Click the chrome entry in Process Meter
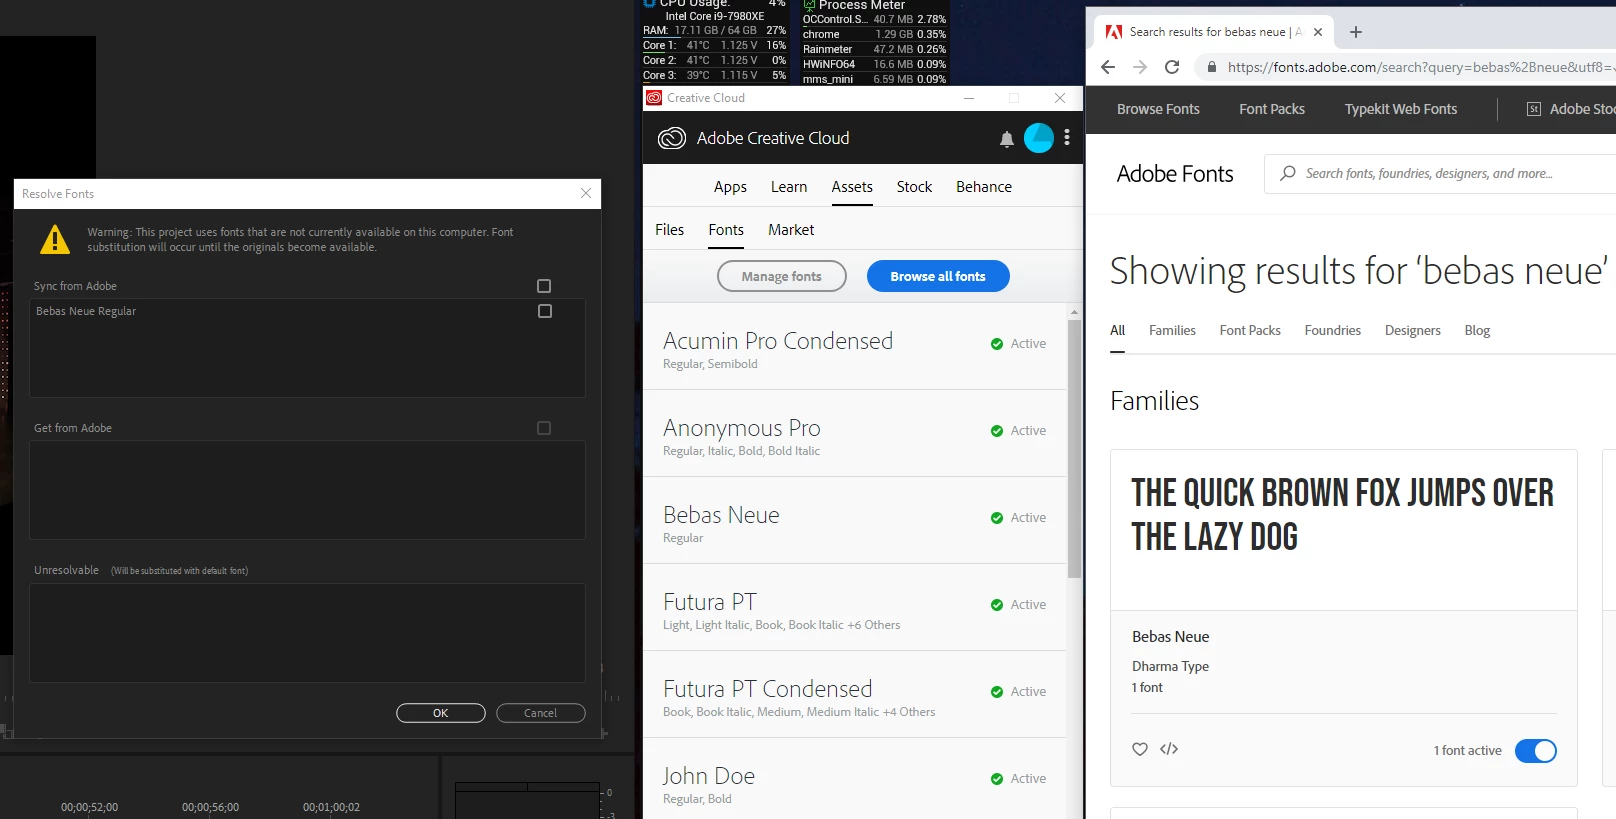Viewport: 1616px width, 819px height. [x=874, y=34]
